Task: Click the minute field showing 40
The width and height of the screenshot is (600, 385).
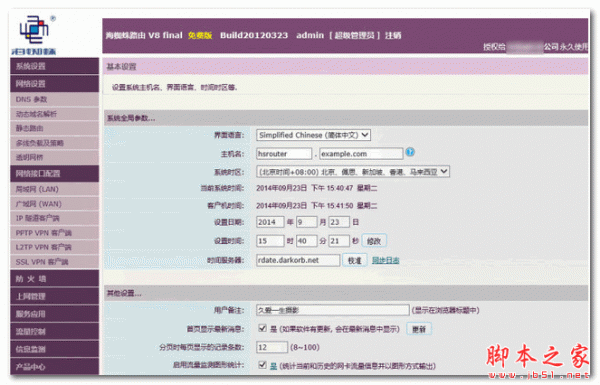Action: point(307,241)
